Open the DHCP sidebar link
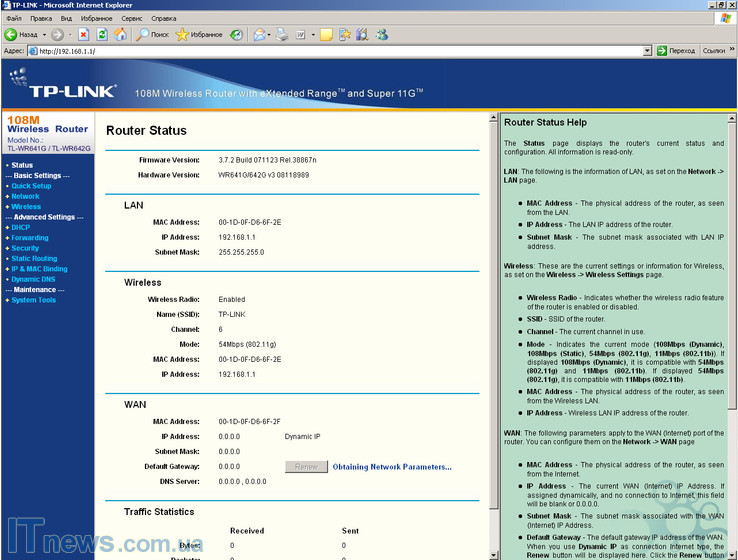This screenshot has width=738, height=560. point(20,227)
